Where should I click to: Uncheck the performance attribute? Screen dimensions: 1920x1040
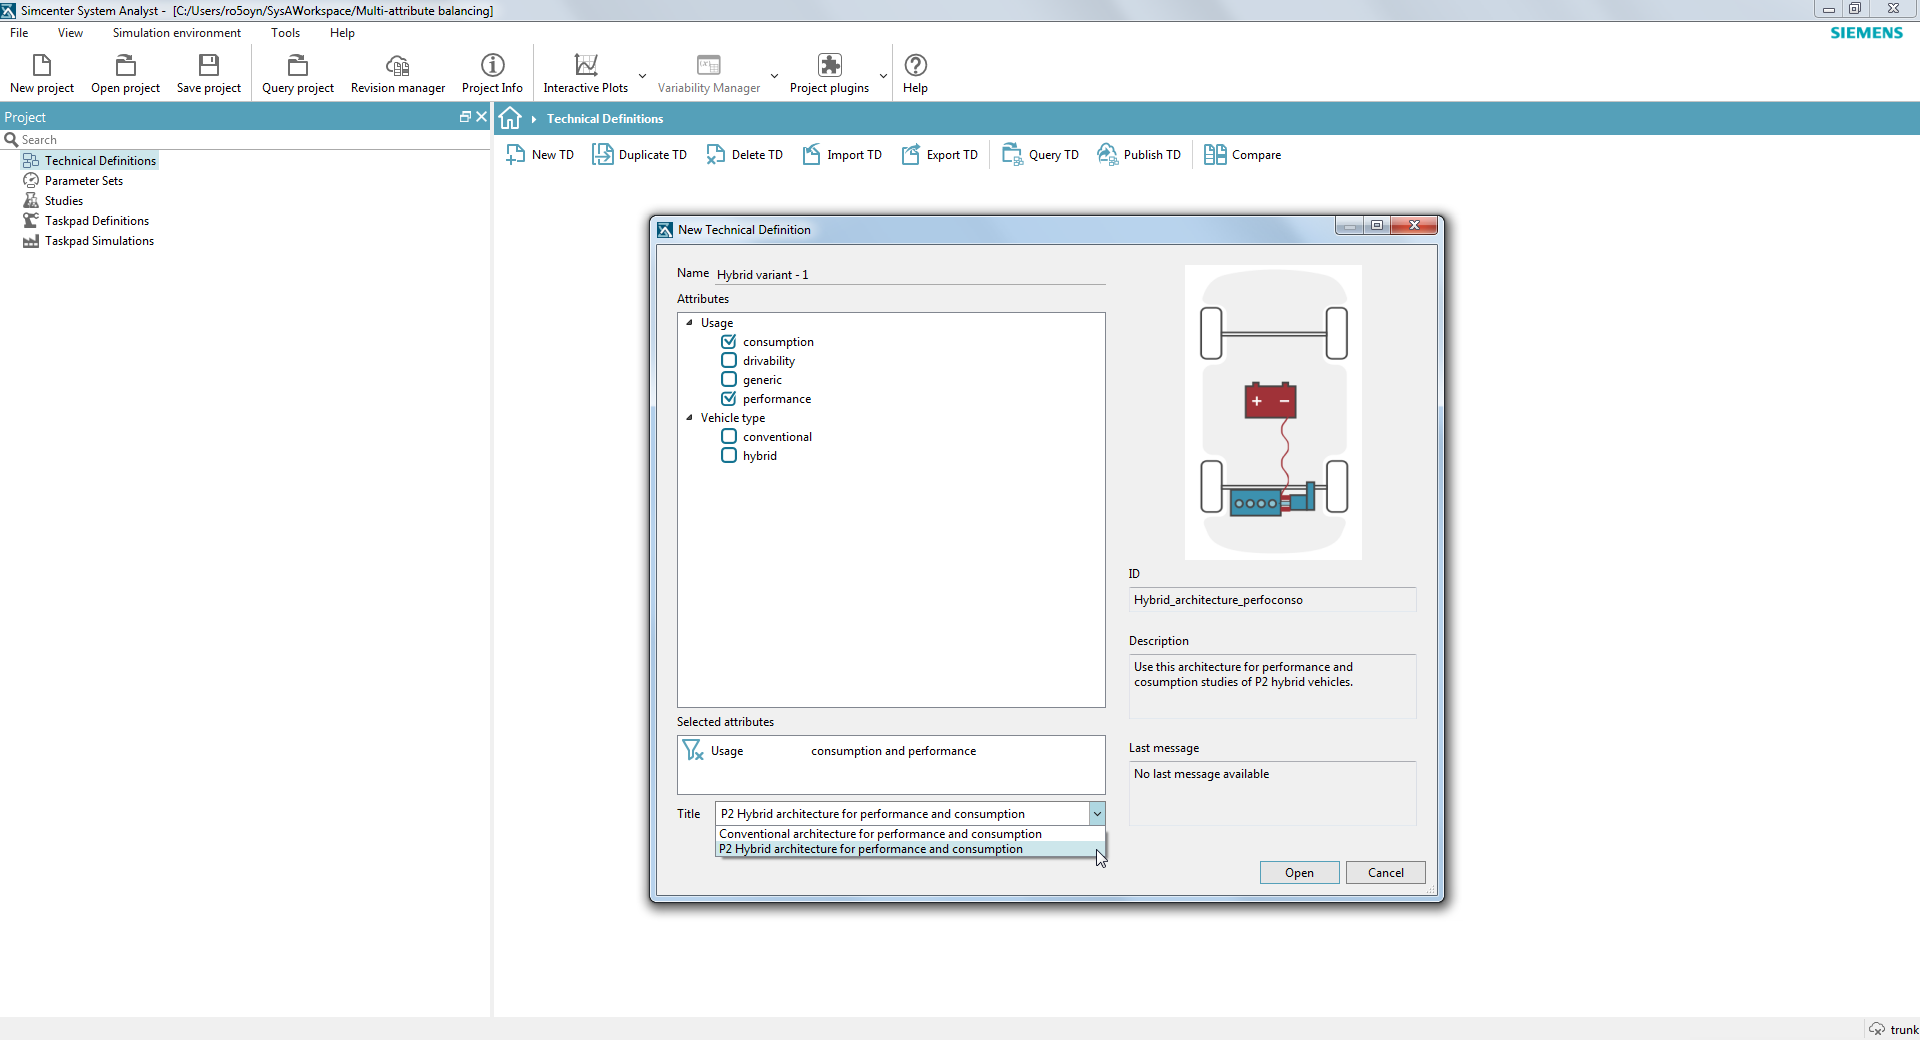click(x=728, y=398)
